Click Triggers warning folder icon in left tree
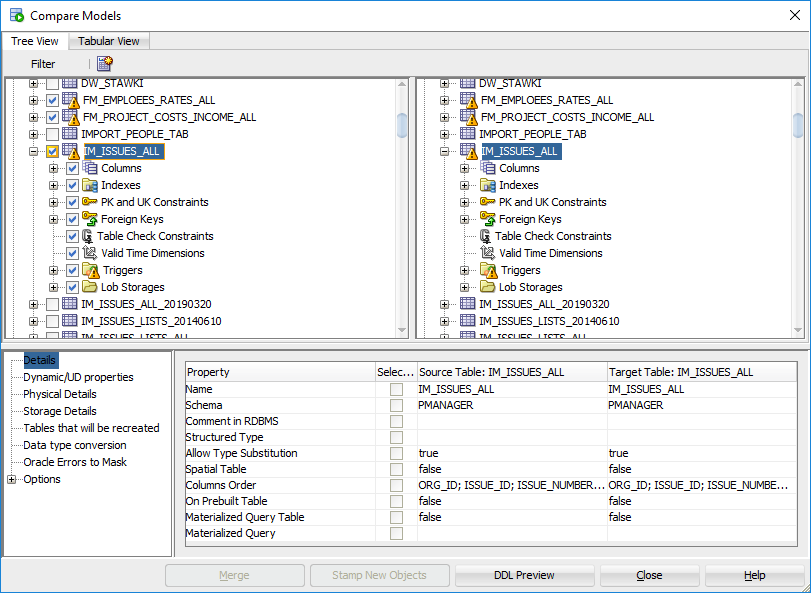The width and height of the screenshot is (811, 593). (90, 270)
